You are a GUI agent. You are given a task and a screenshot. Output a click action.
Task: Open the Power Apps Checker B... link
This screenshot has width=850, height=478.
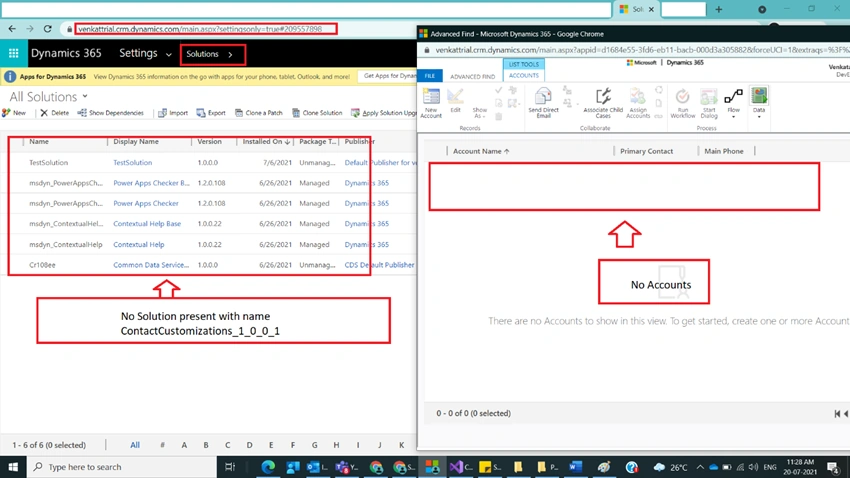151,183
